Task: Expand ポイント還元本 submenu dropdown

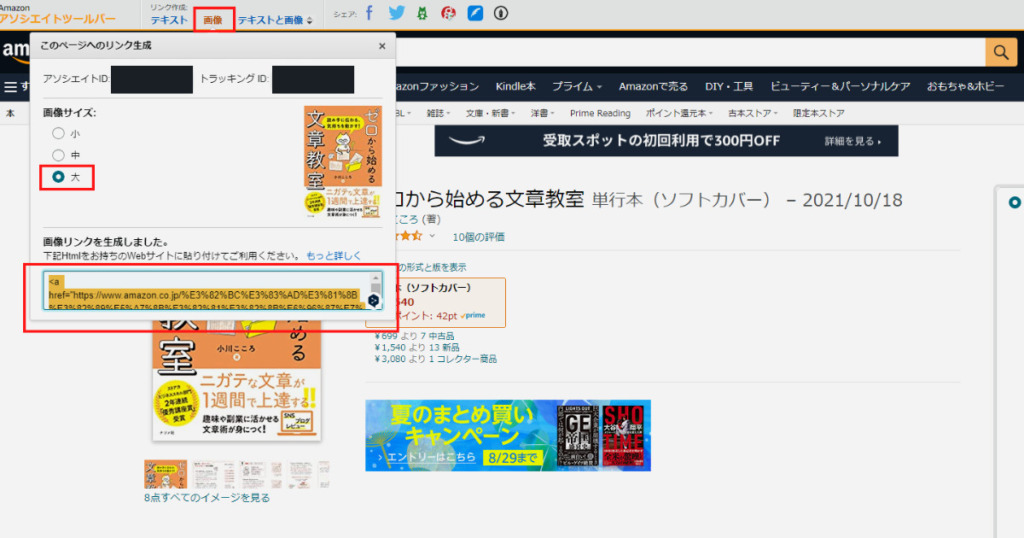Action: 679,113
